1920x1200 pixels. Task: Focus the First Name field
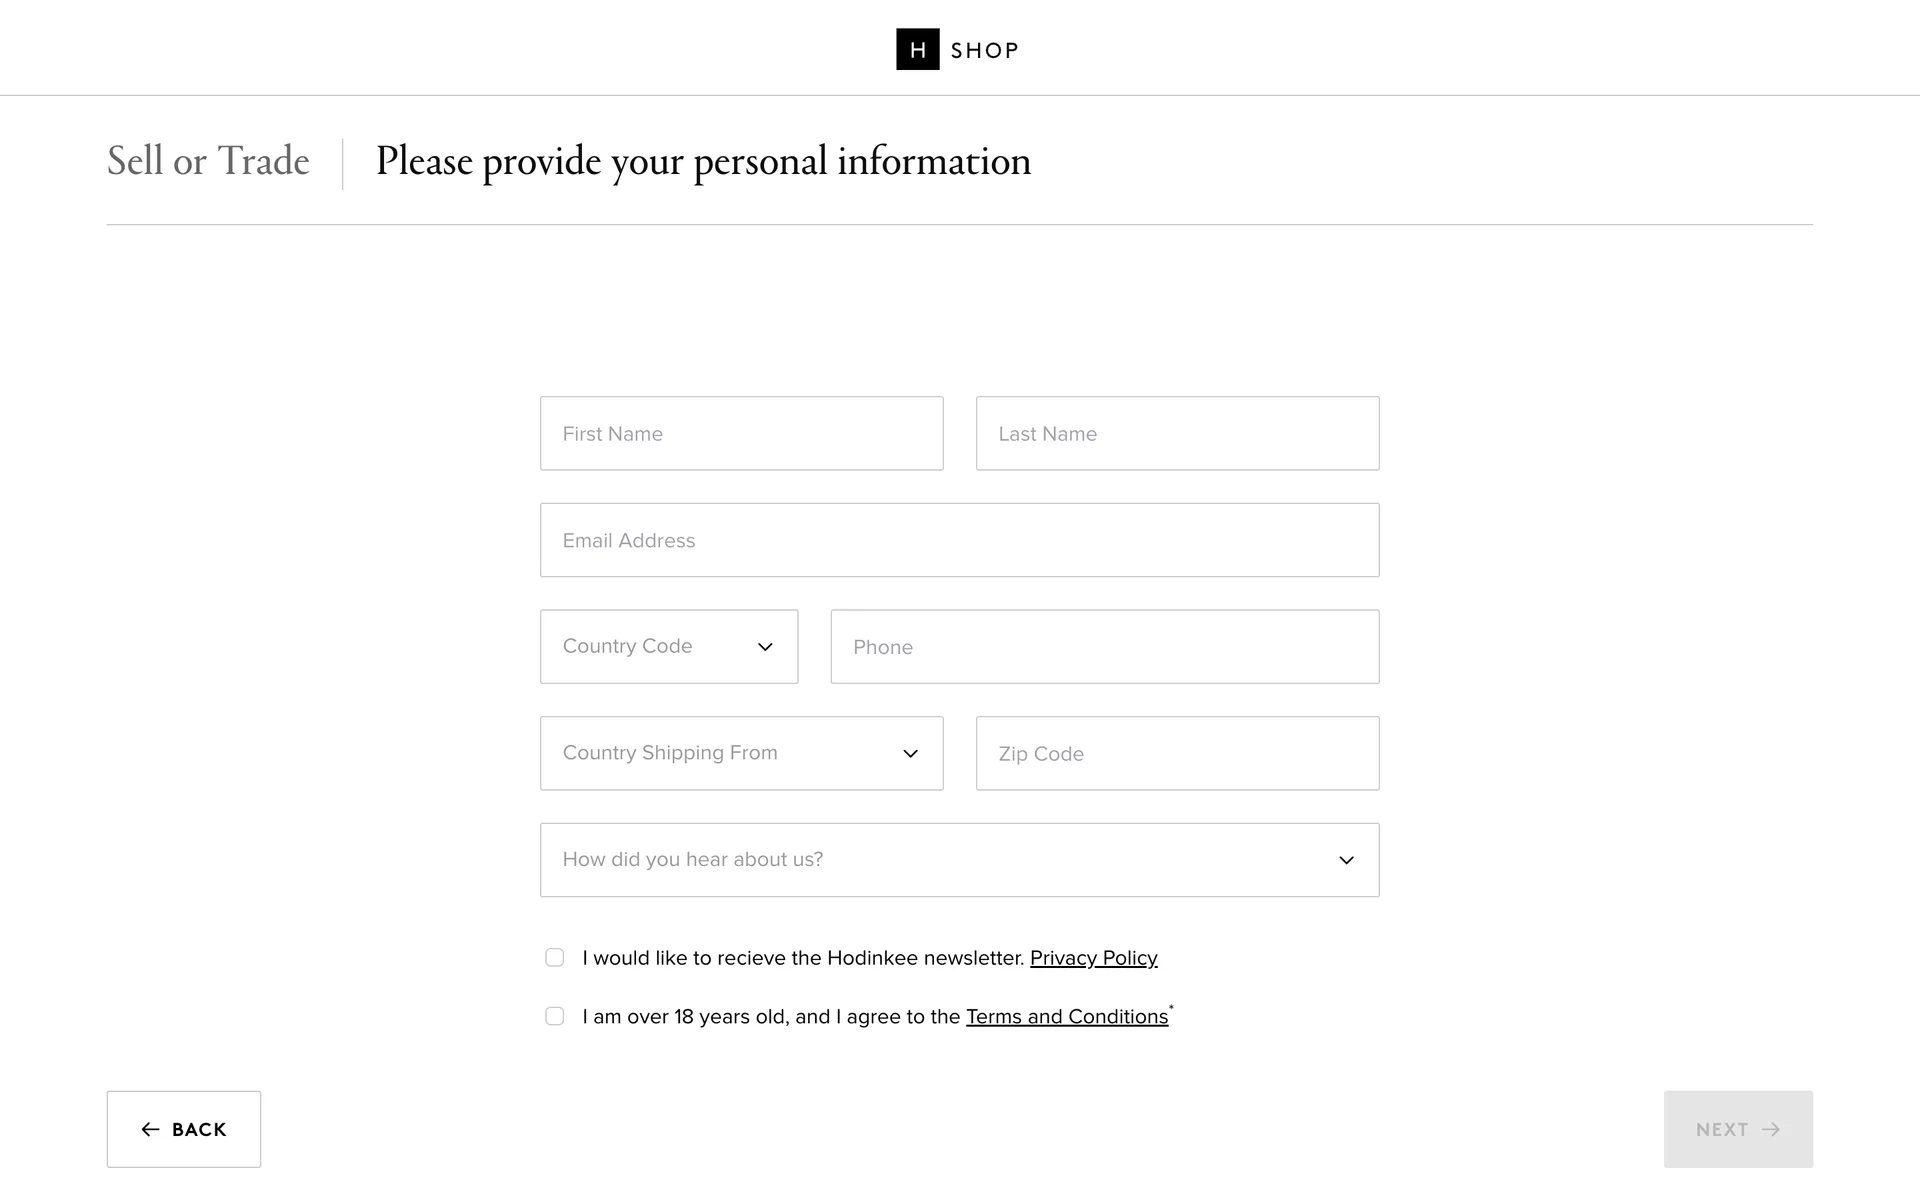tap(741, 434)
